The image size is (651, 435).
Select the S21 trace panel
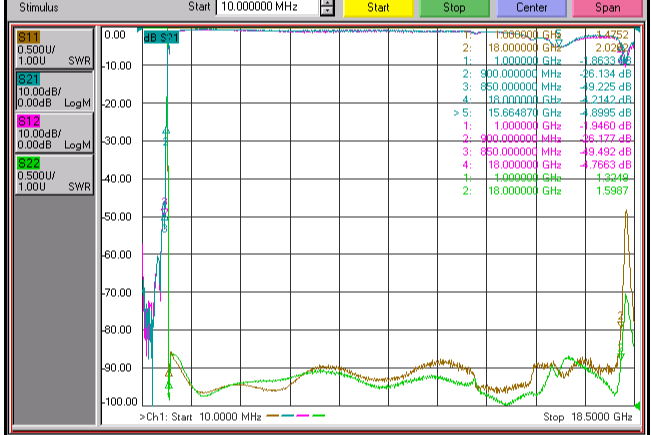click(54, 90)
